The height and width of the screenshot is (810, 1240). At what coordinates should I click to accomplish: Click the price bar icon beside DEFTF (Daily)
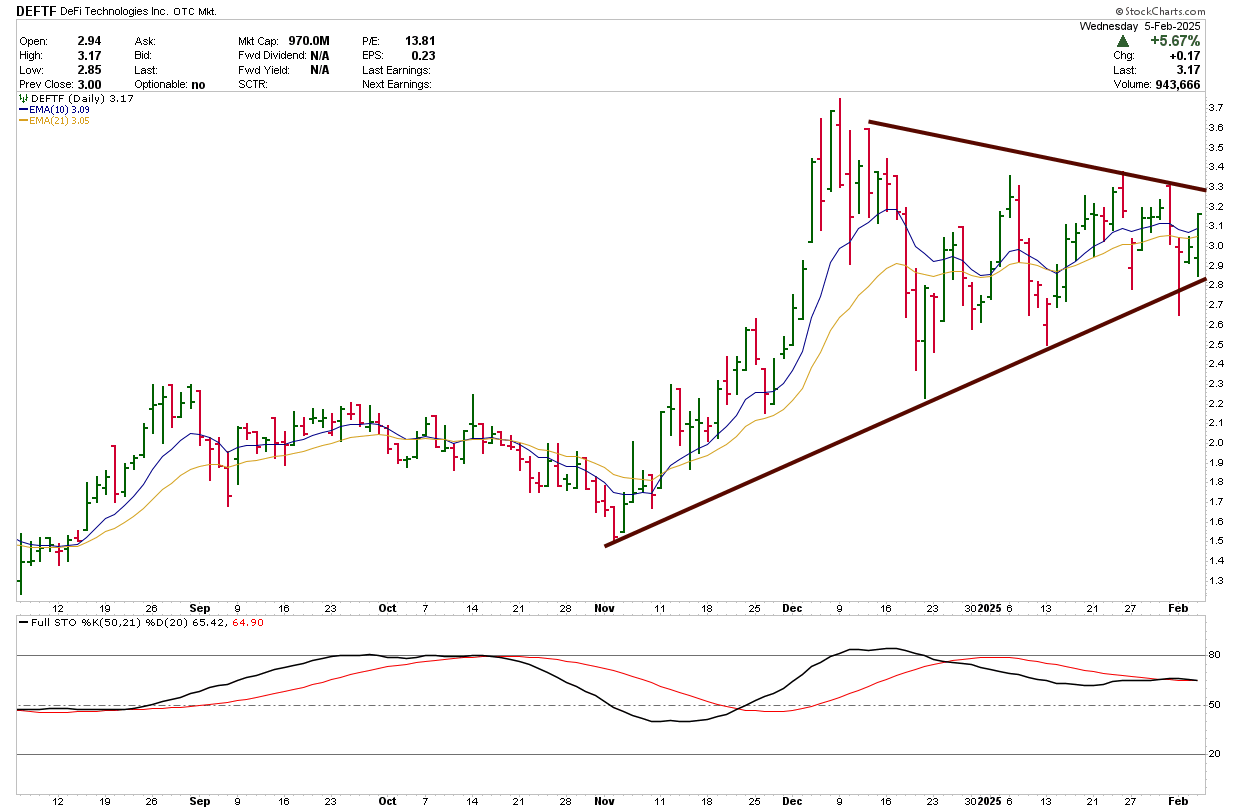[24, 98]
